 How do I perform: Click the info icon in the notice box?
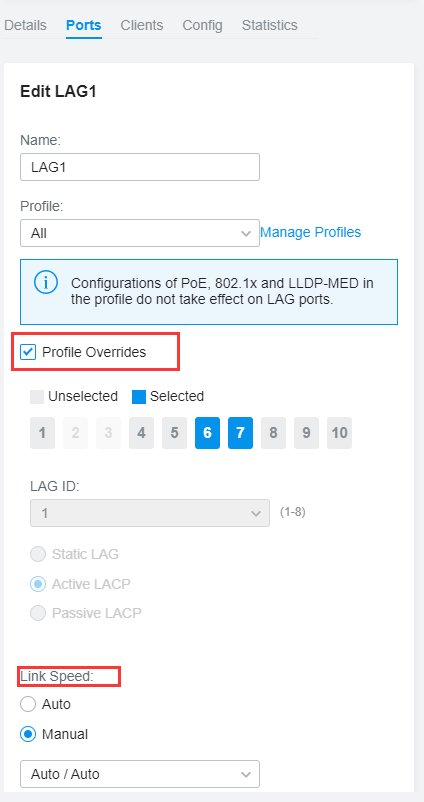tap(46, 283)
